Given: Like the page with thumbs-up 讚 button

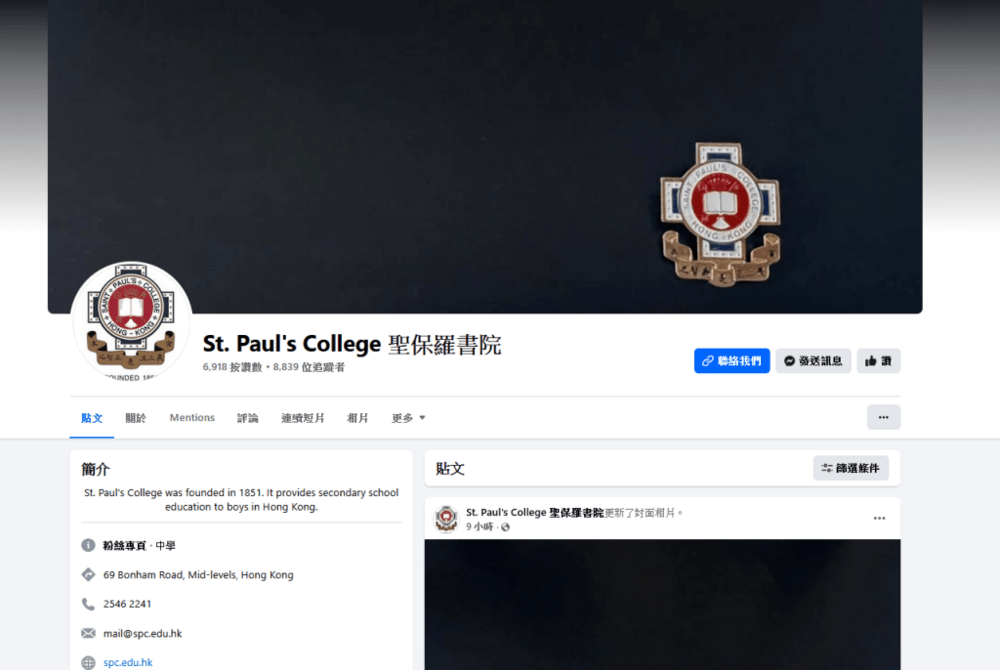Looking at the screenshot, I should (878, 361).
